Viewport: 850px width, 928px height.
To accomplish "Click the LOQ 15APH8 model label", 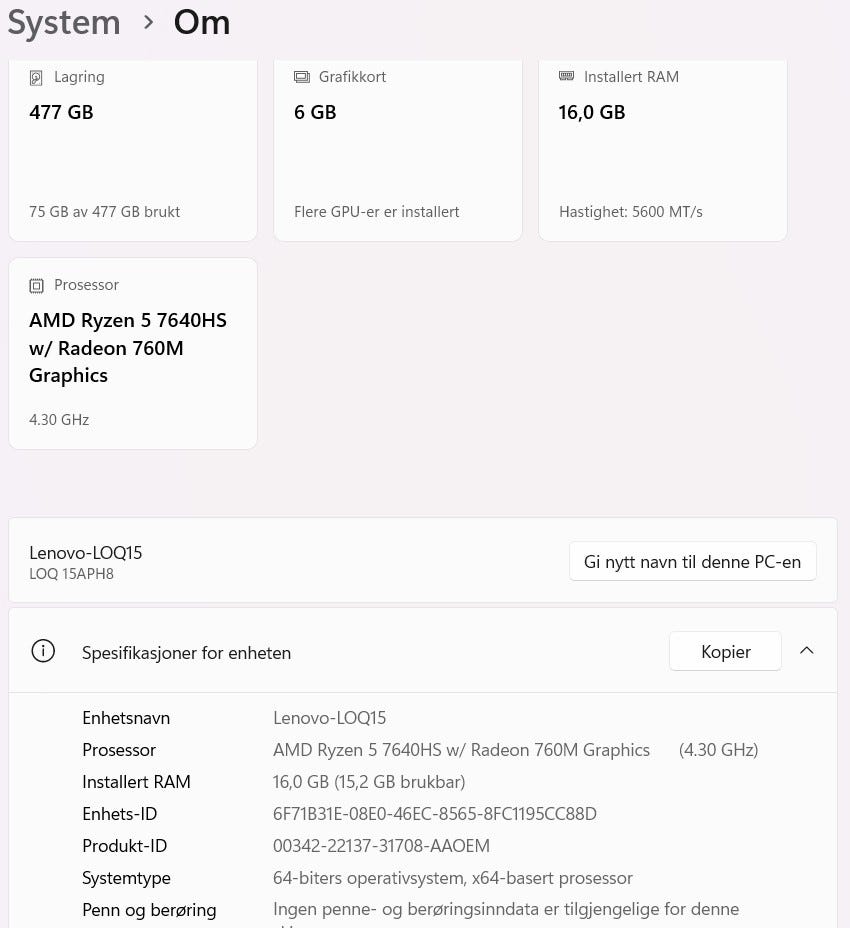I will pos(74,574).
